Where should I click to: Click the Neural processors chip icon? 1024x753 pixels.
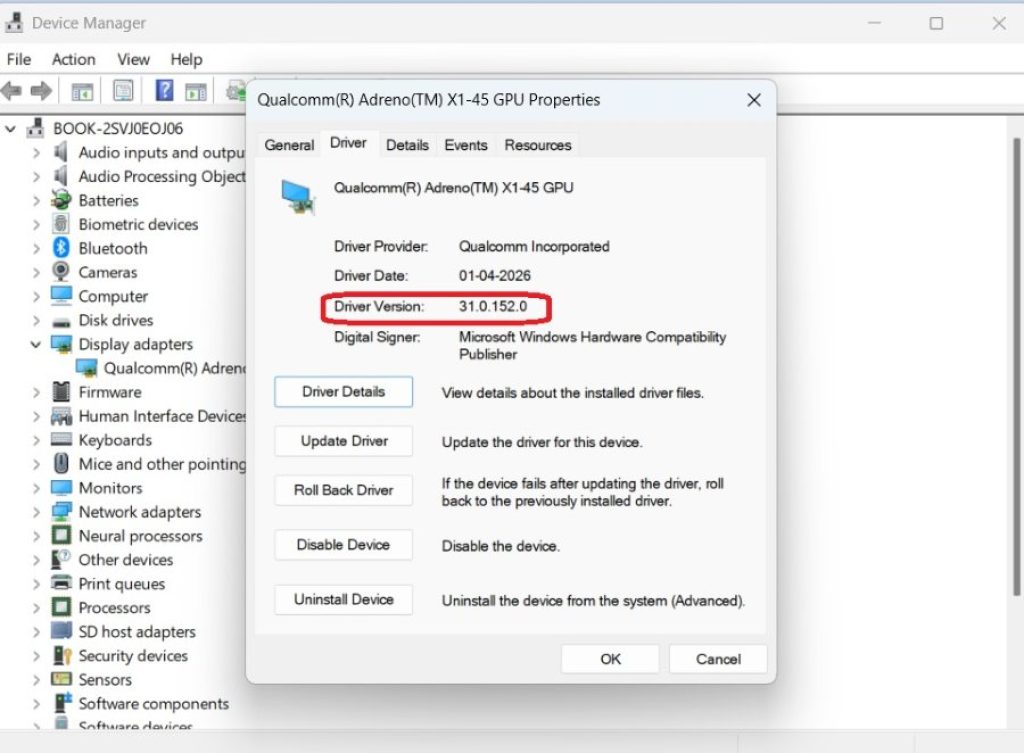[61, 536]
